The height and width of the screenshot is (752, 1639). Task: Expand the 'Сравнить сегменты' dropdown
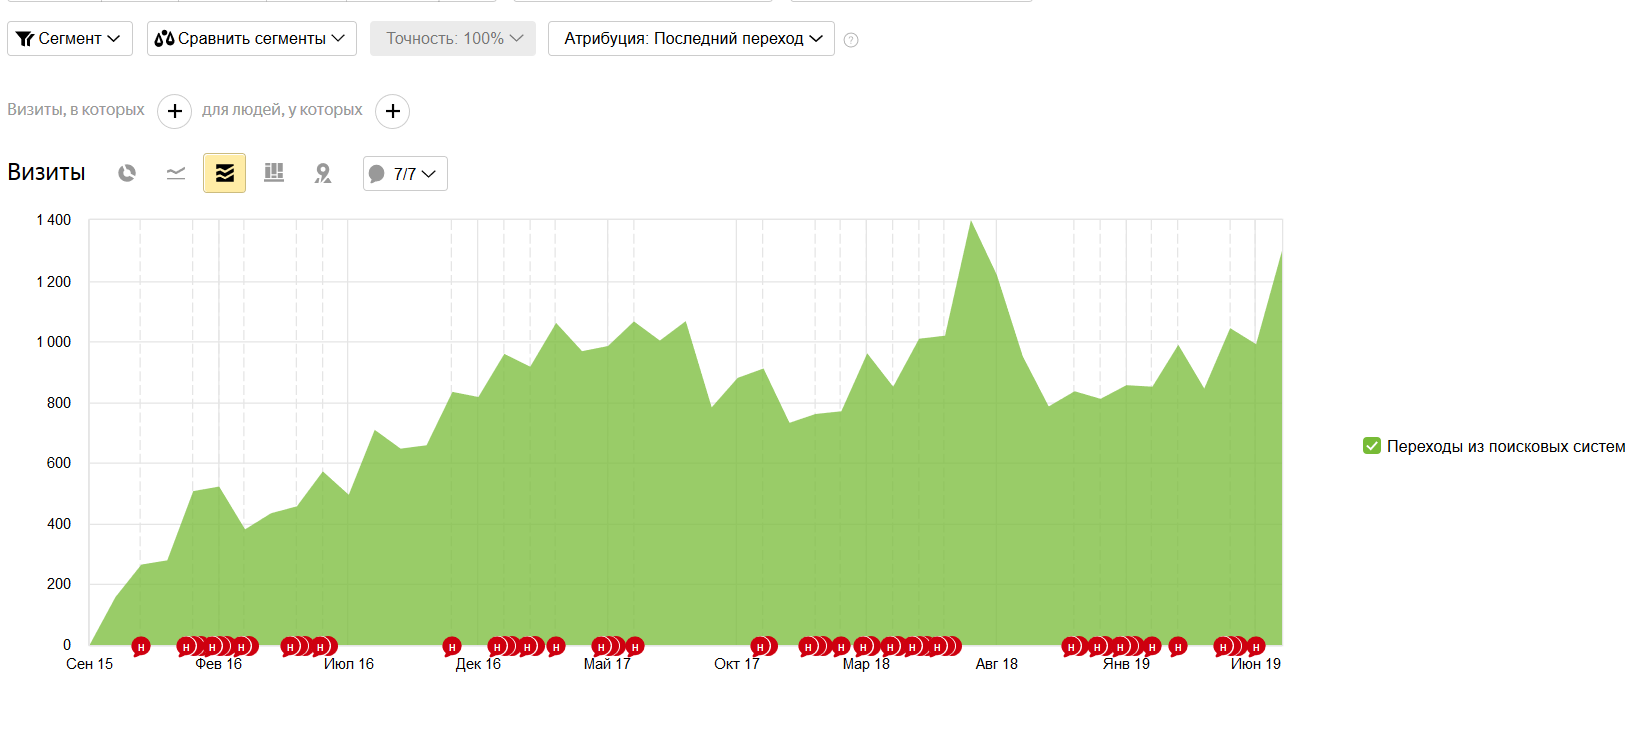[252, 38]
